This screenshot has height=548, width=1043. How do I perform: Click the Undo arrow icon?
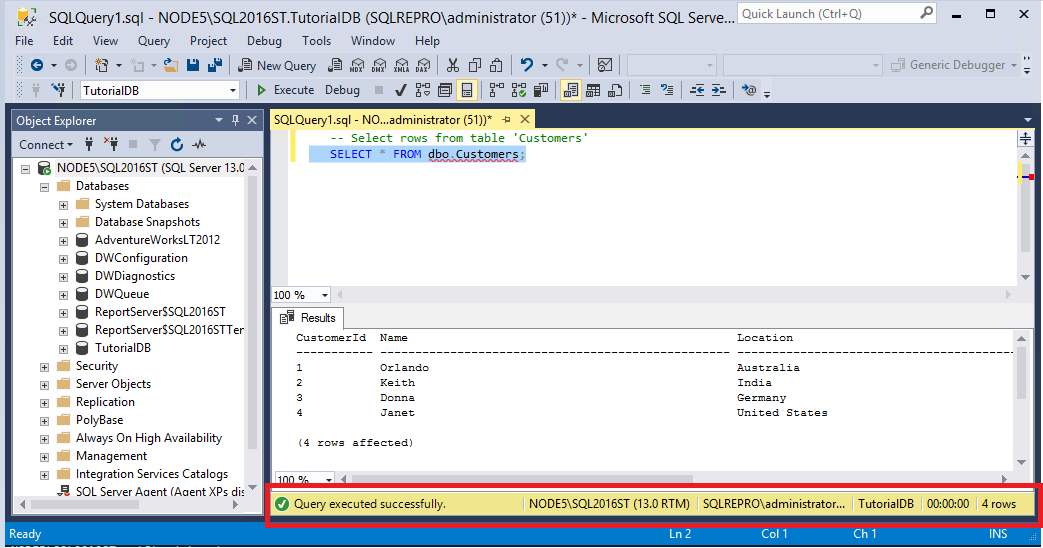[527, 65]
